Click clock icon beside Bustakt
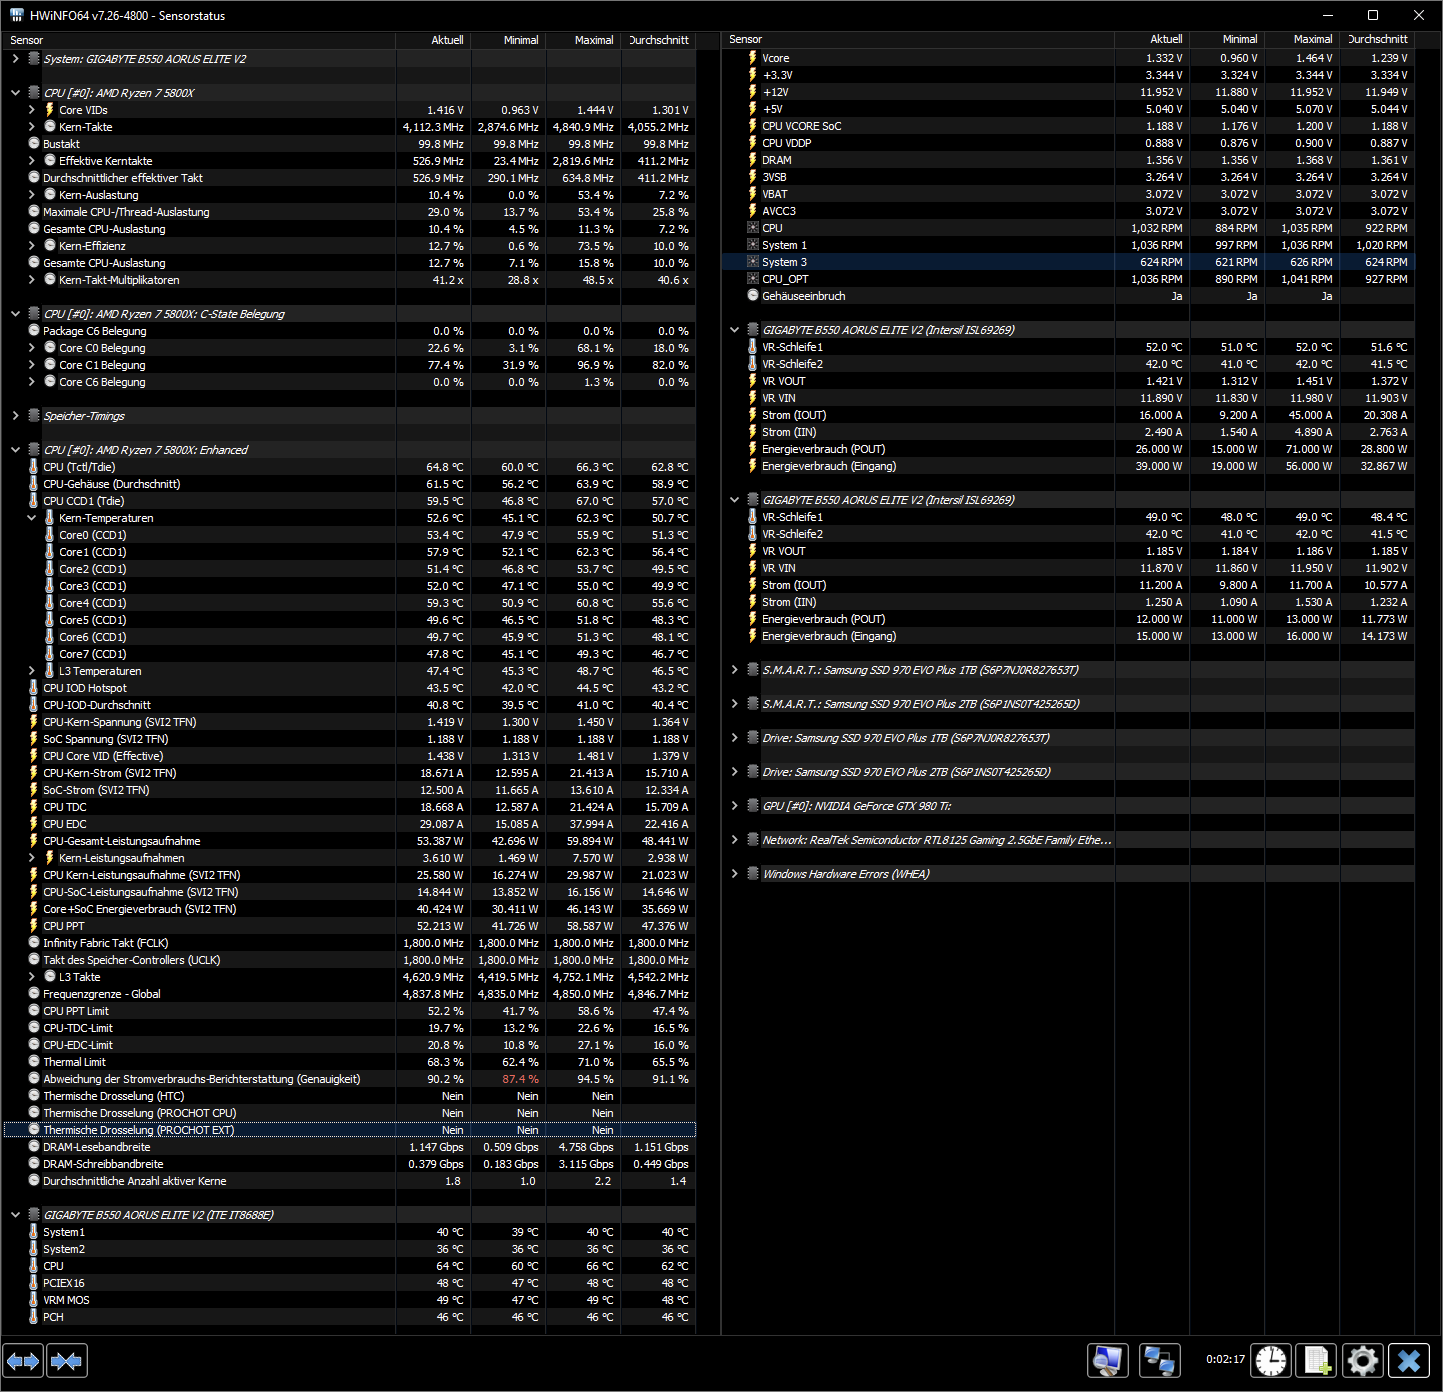Screen dimensions: 1443x1392 (x=33, y=144)
